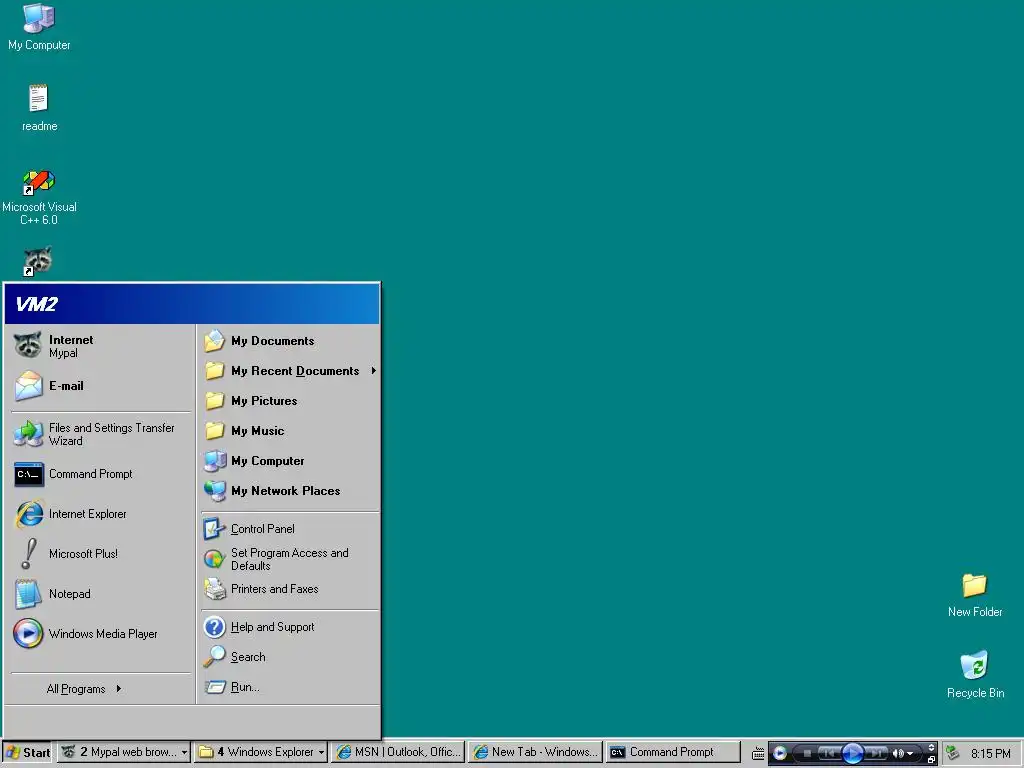Skip to previous track in media toolbar

point(829,754)
